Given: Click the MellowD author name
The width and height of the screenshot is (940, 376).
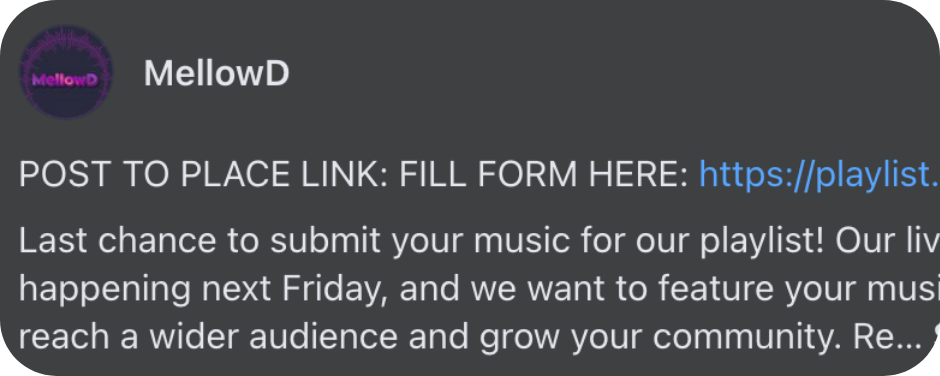Looking at the screenshot, I should 216,74.
